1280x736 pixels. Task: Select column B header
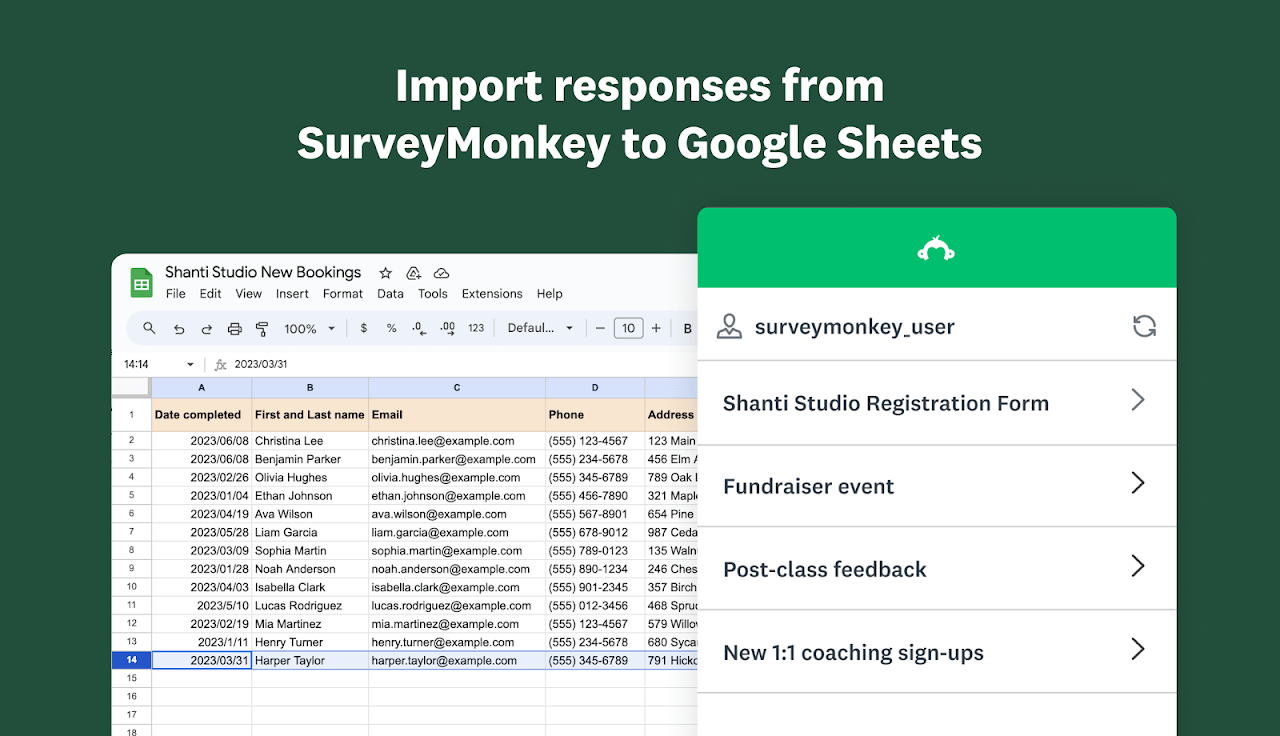tap(310, 387)
